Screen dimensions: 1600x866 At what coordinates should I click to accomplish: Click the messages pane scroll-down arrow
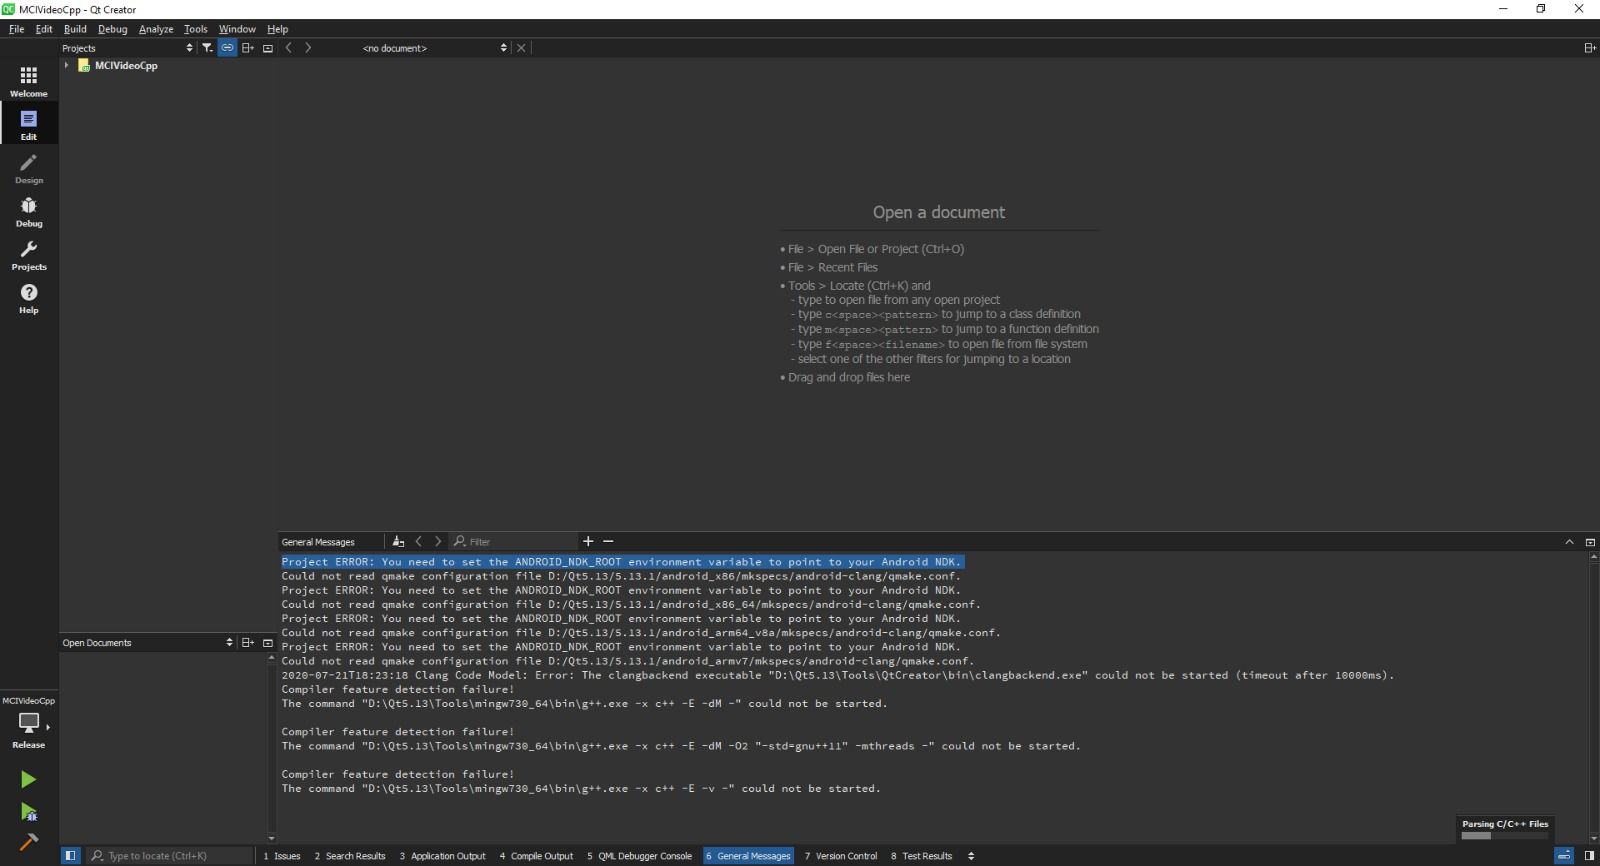(x=1593, y=838)
